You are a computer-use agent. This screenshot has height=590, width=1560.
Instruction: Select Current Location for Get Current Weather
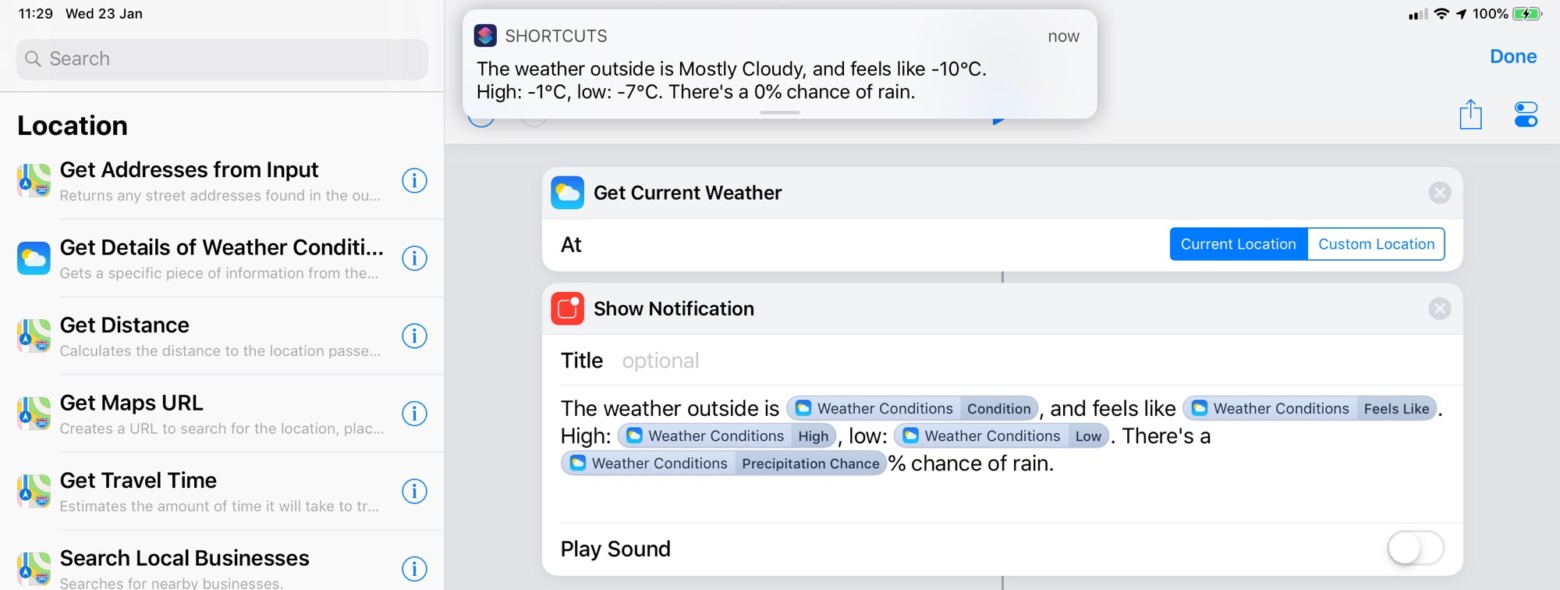[x=1238, y=243]
